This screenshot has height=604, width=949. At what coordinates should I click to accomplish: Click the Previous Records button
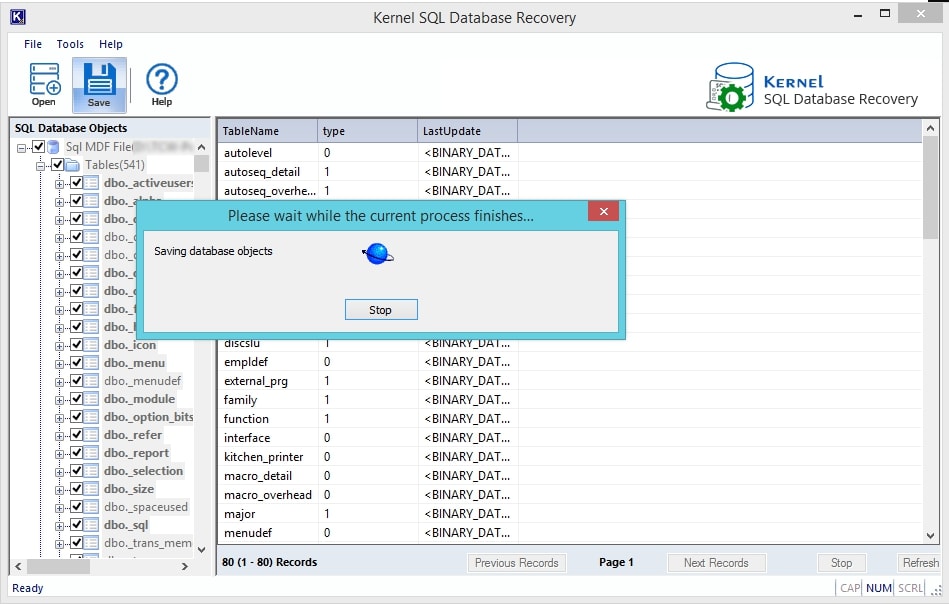point(516,563)
